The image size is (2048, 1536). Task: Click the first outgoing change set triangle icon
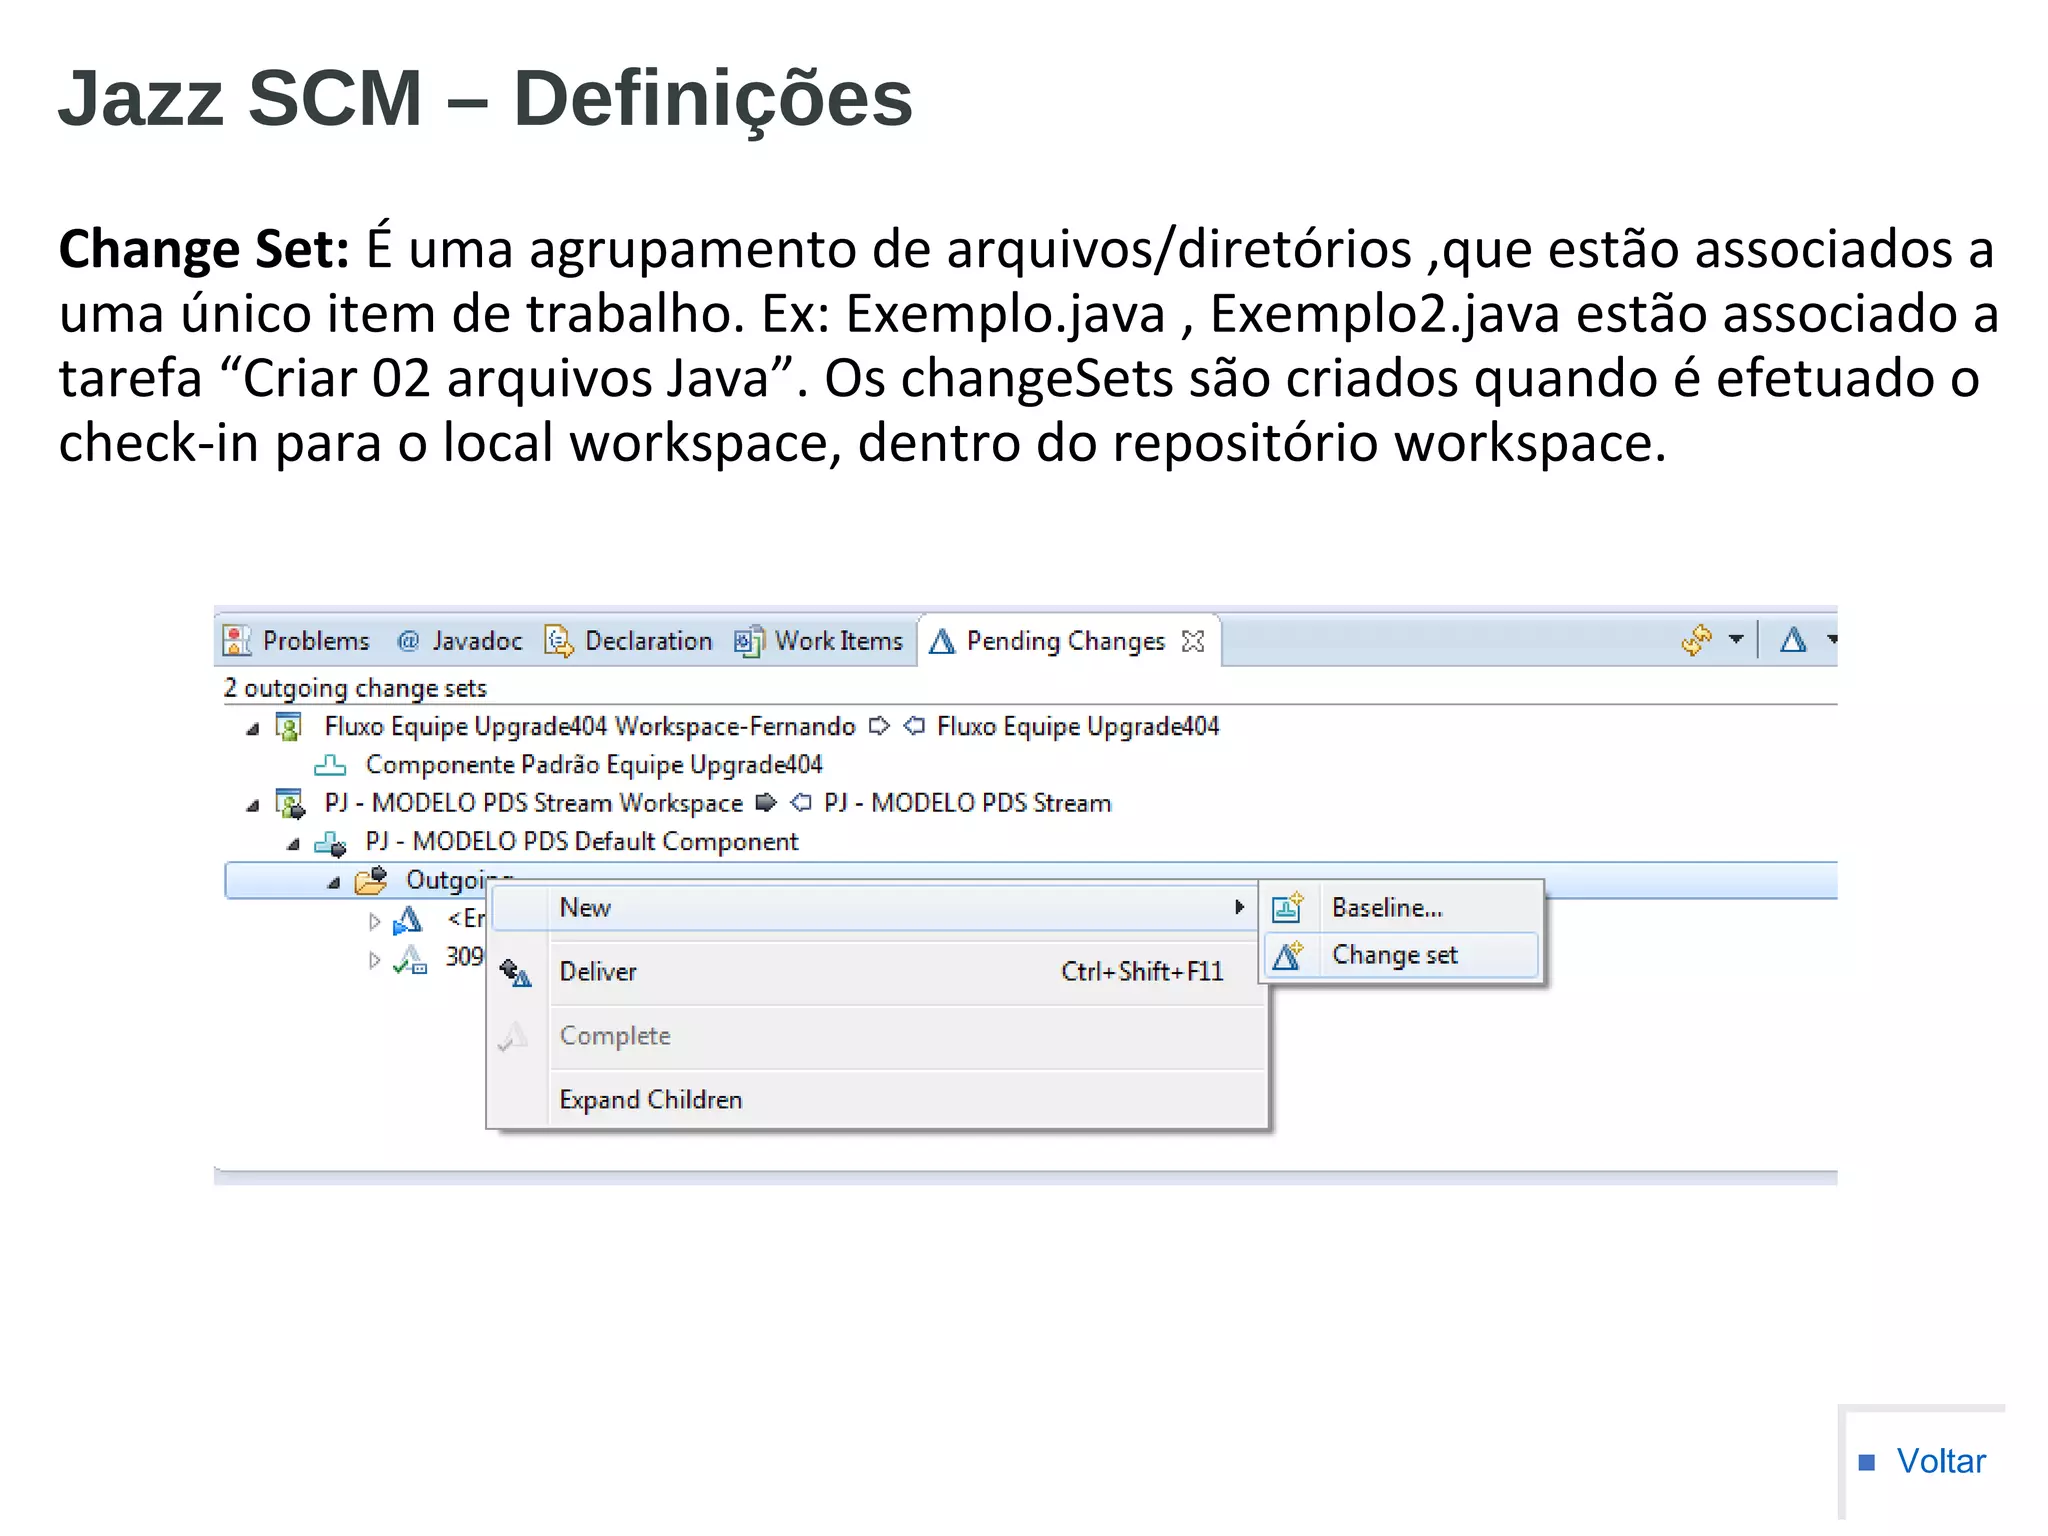coord(407,919)
